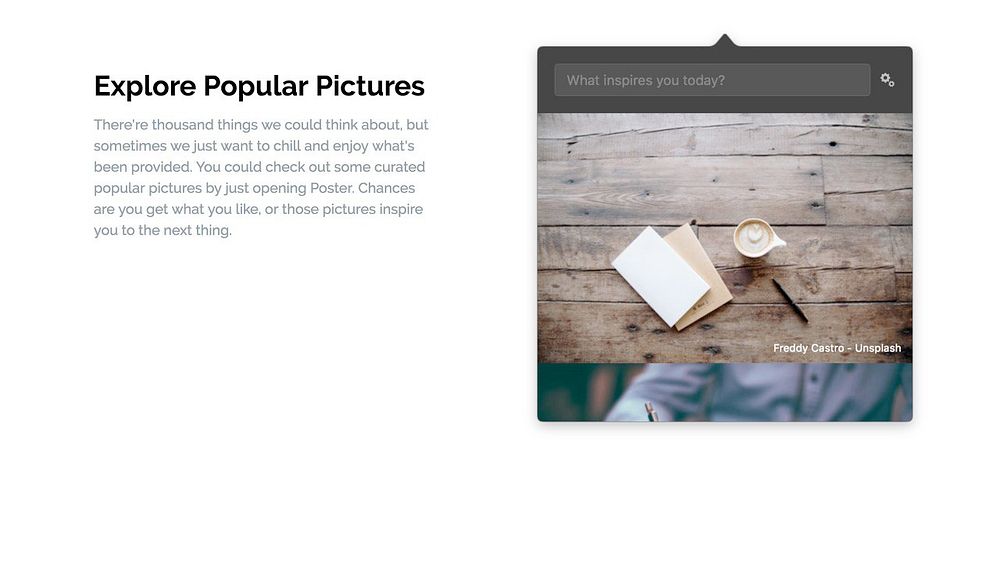
Task: Click the popover's top arrow pointer
Action: click(724, 40)
